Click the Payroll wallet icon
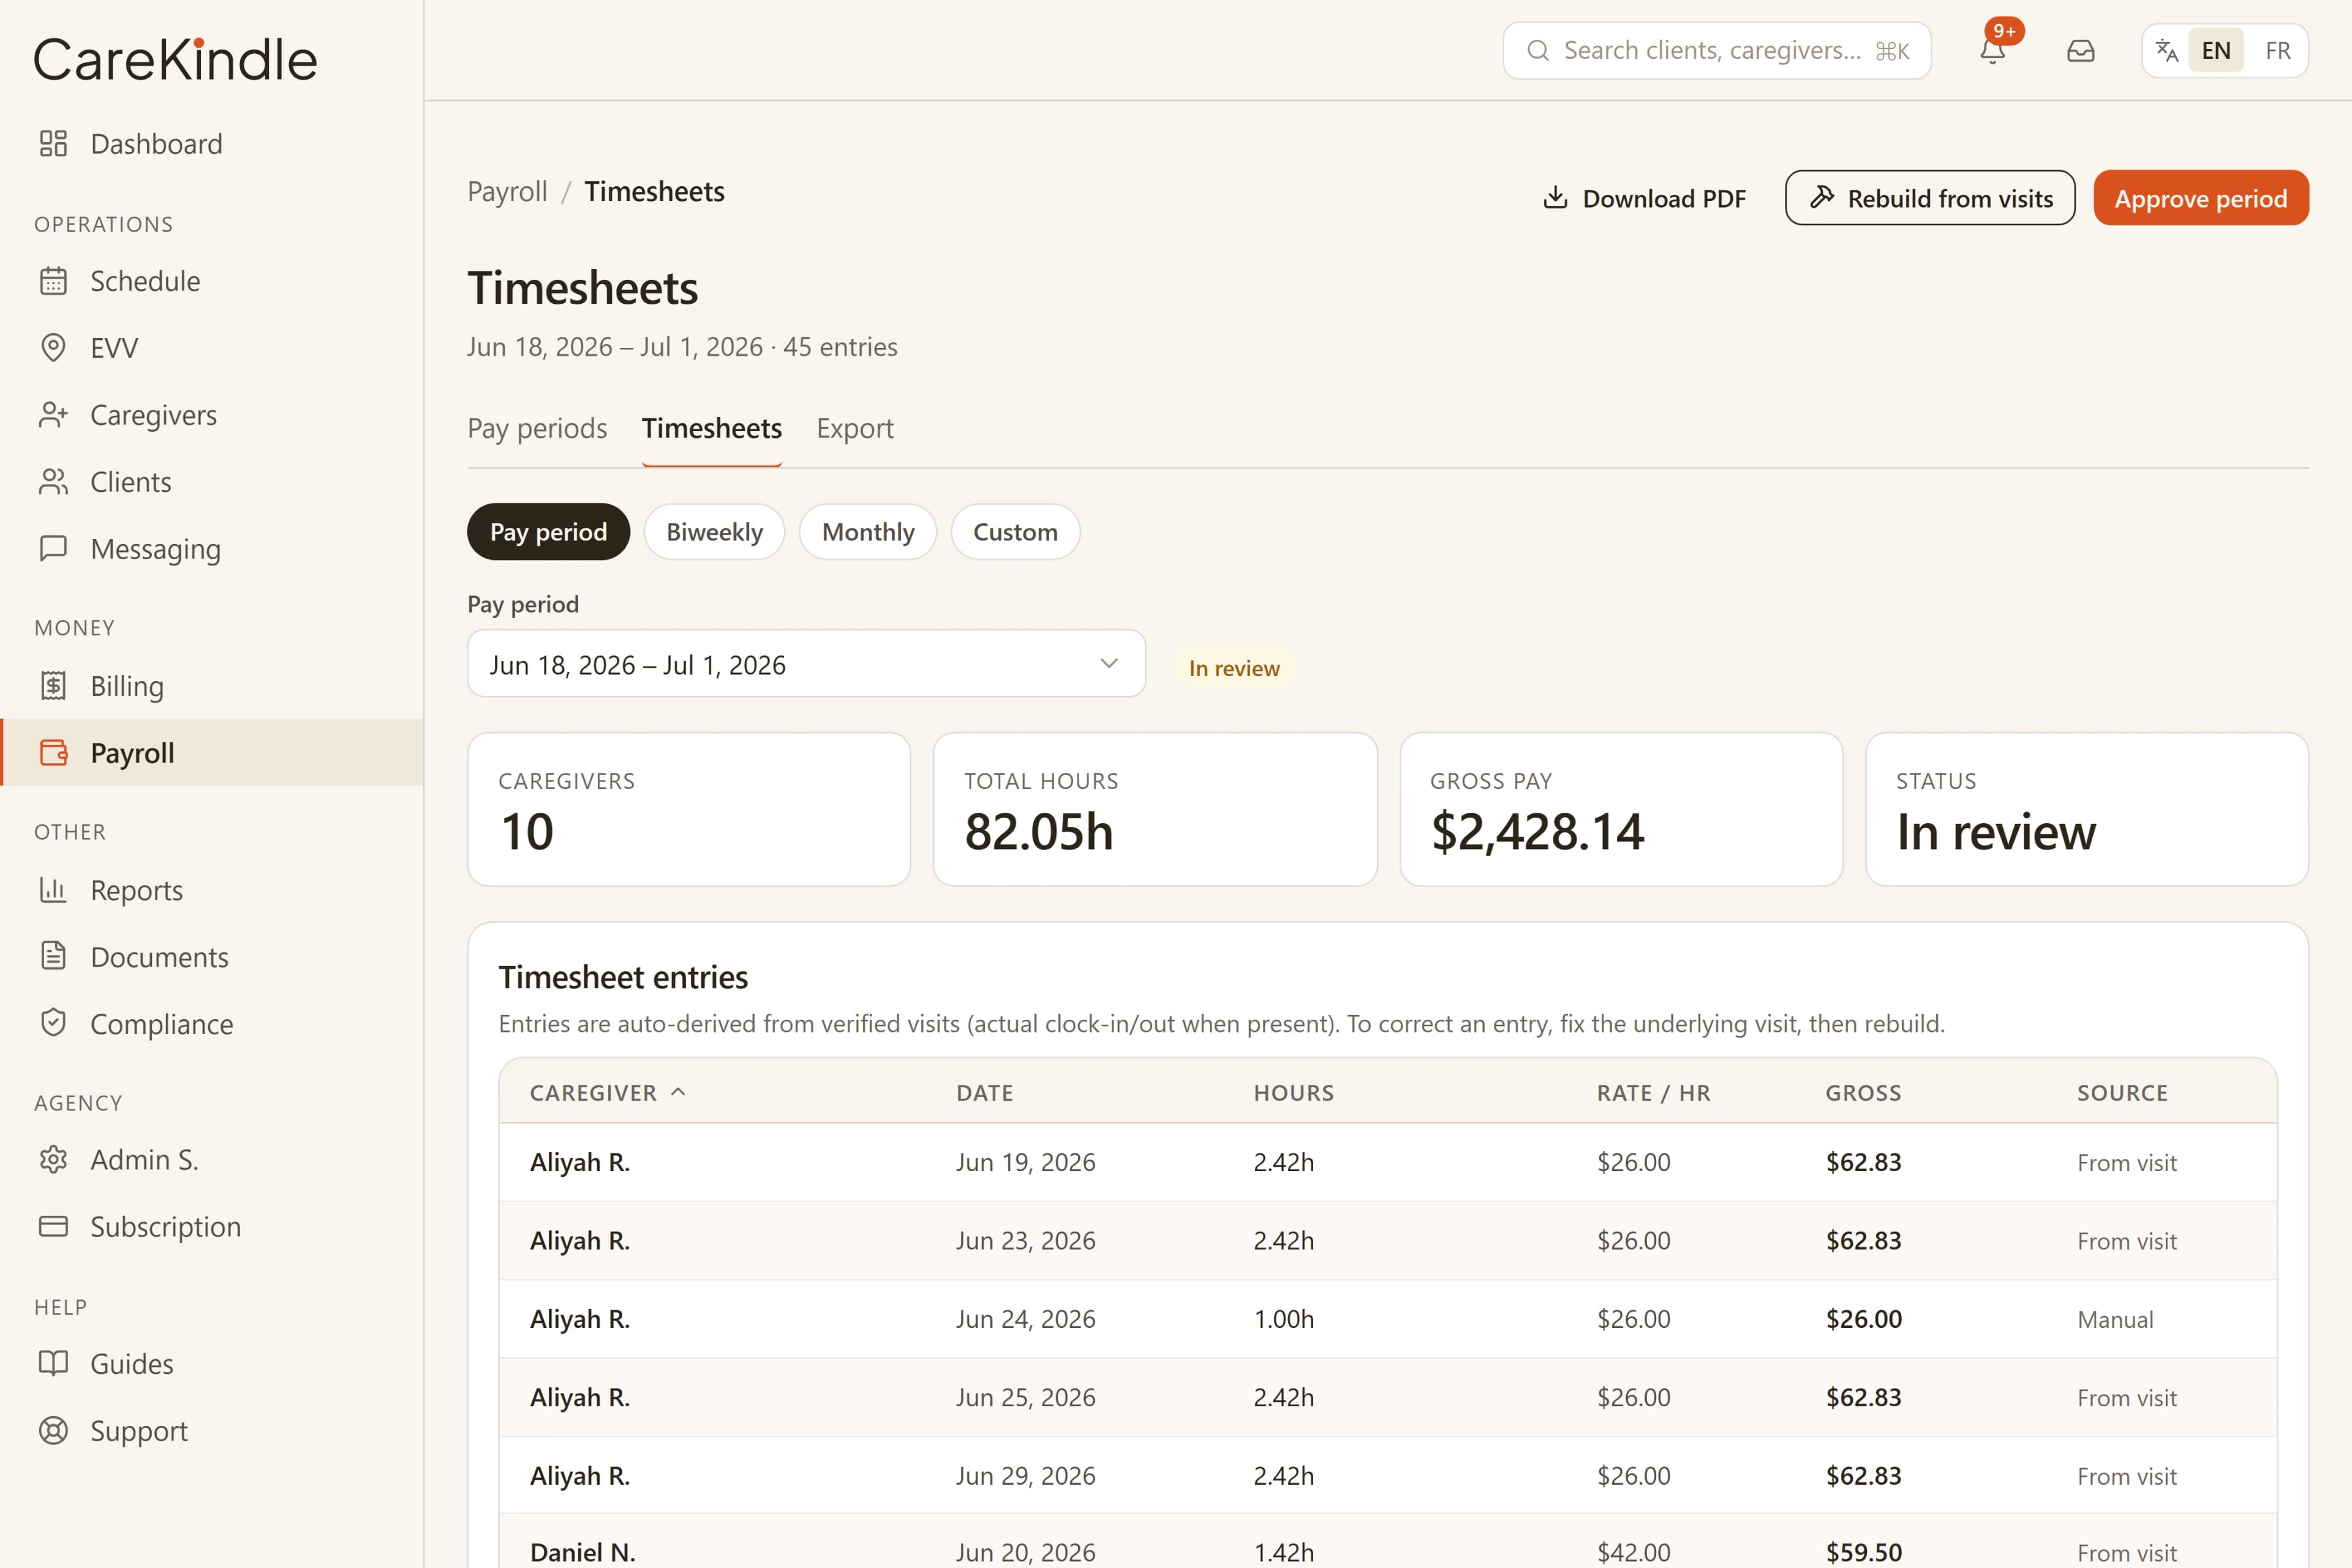The image size is (2352, 1568). [53, 753]
